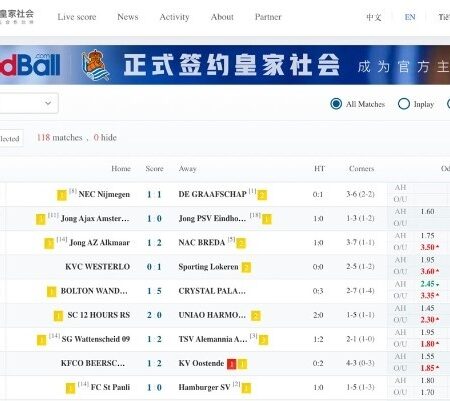The width and height of the screenshot is (450, 401).
Task: Open the About page
Action: (x=222, y=17)
